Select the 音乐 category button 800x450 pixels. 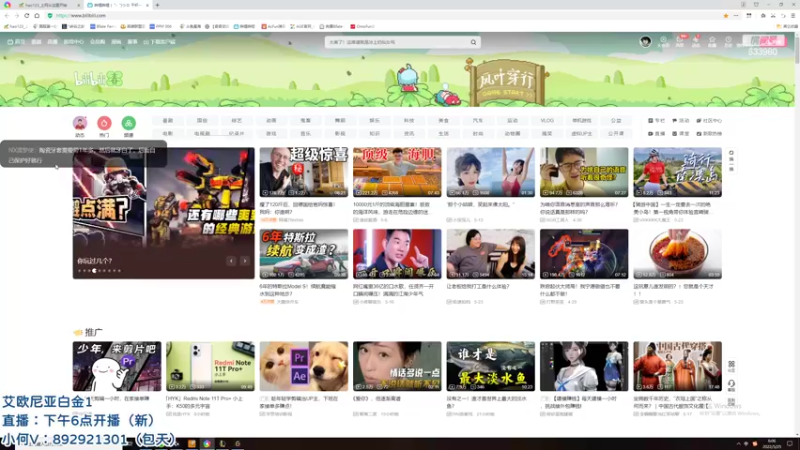306,134
